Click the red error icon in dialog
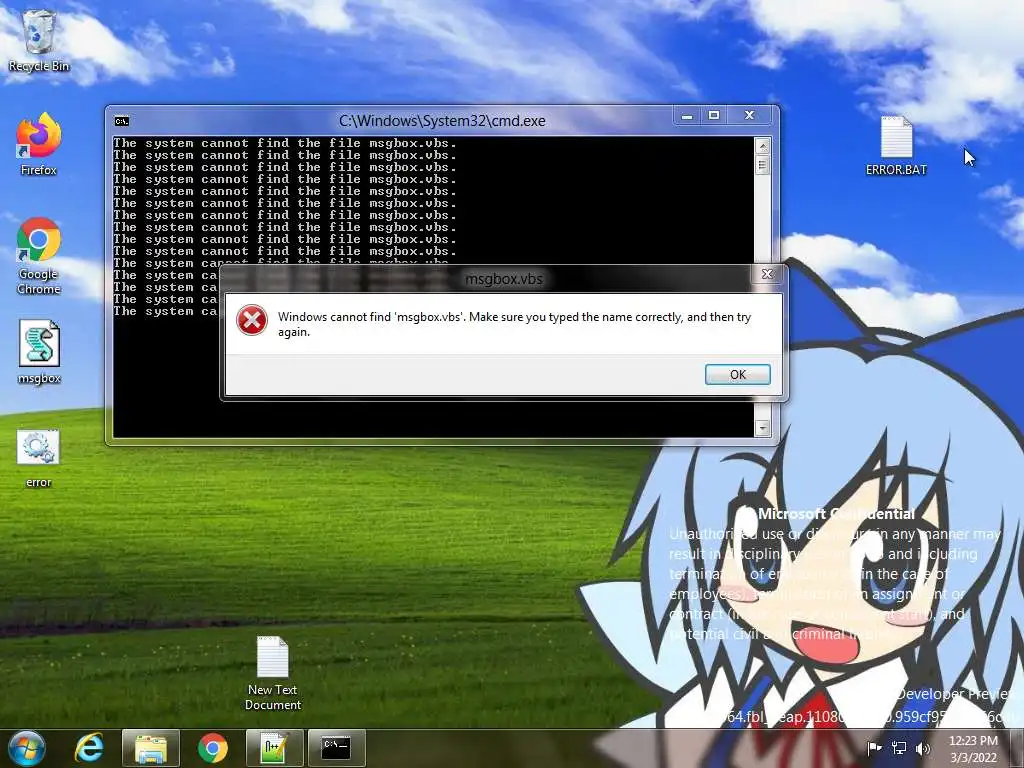This screenshot has width=1024, height=768. pyautogui.click(x=252, y=321)
